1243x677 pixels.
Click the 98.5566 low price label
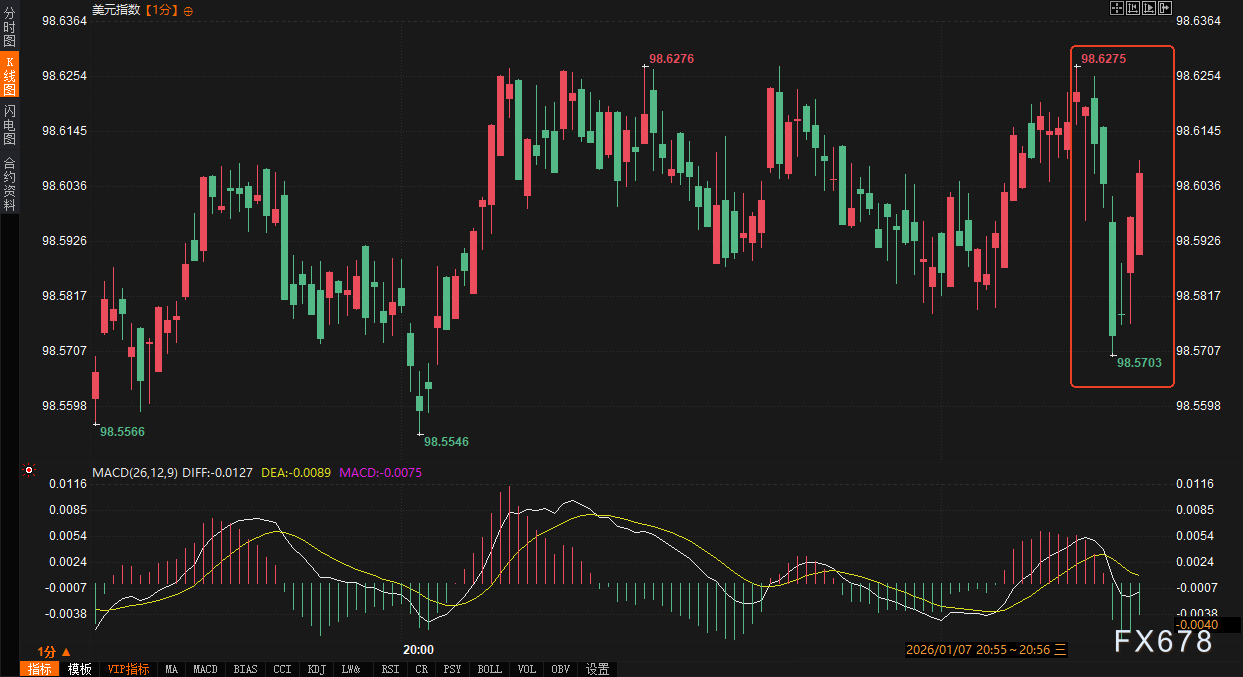point(122,431)
